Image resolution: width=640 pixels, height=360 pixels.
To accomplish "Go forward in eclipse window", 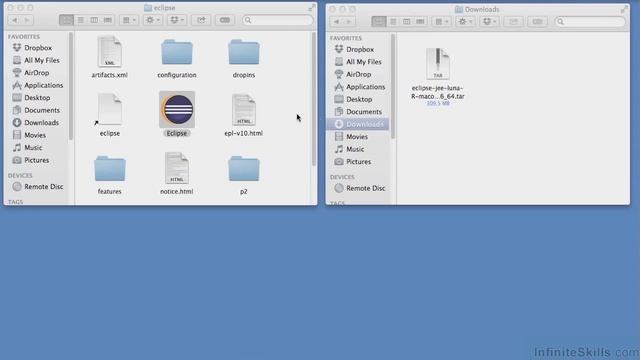I will pyautogui.click(x=27, y=20).
